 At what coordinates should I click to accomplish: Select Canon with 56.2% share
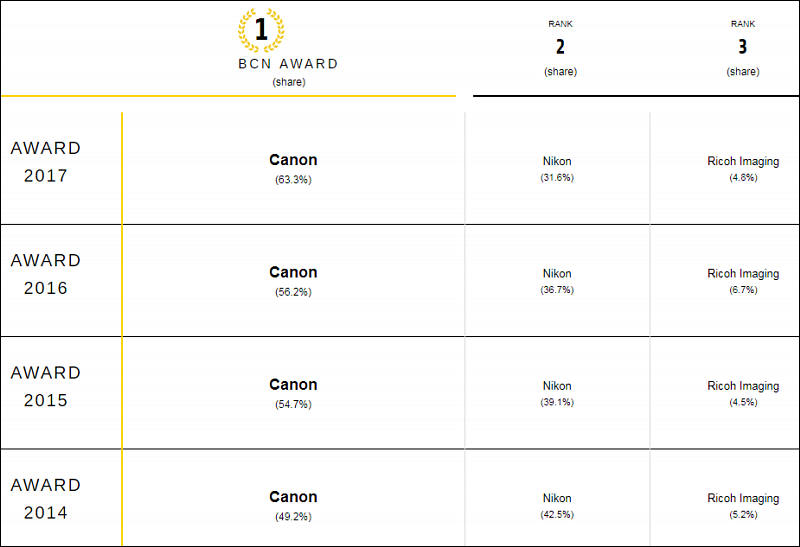point(293,272)
